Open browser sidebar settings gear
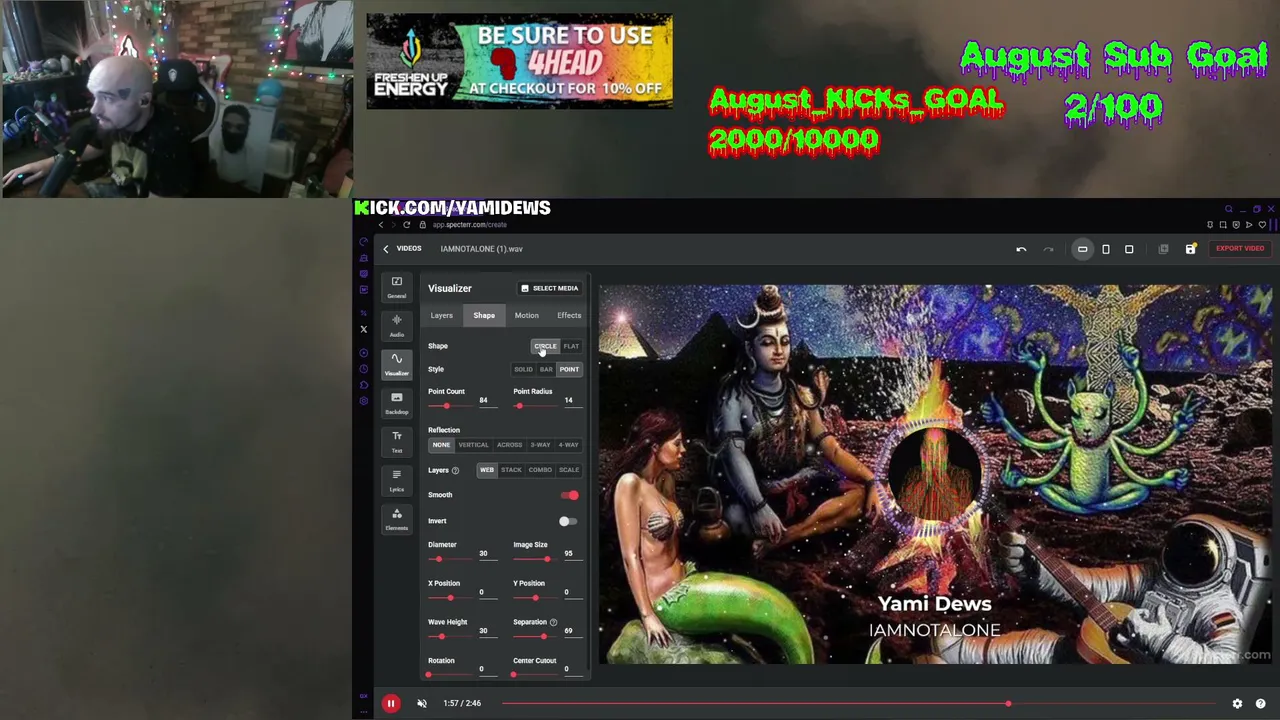The width and height of the screenshot is (1280, 720). point(363,400)
